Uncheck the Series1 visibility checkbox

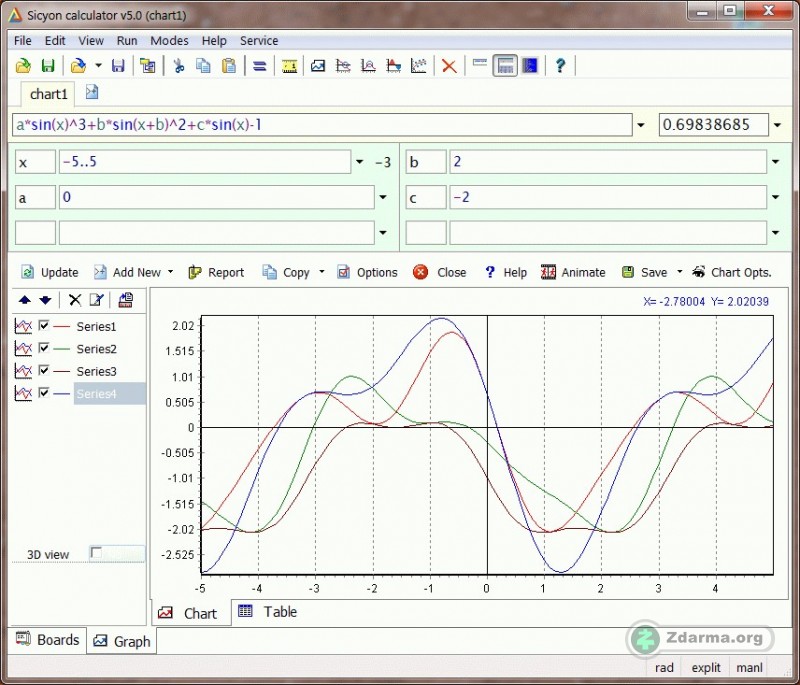pyautogui.click(x=44, y=325)
